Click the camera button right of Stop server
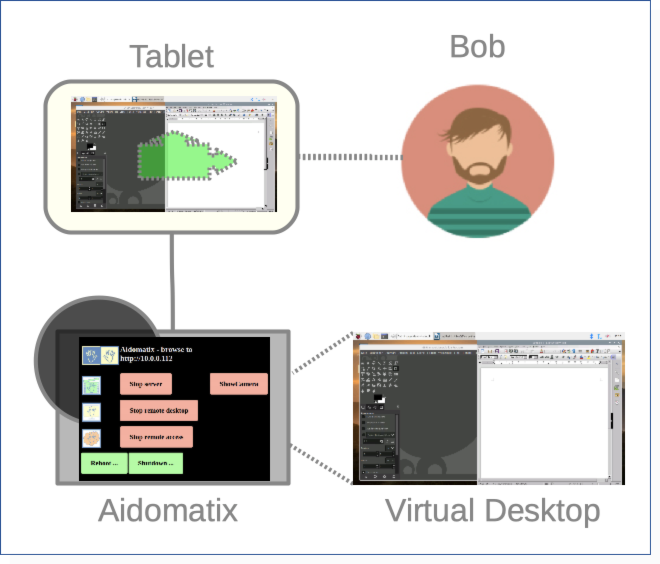Screen dimensions: 660x564 pos(239,384)
